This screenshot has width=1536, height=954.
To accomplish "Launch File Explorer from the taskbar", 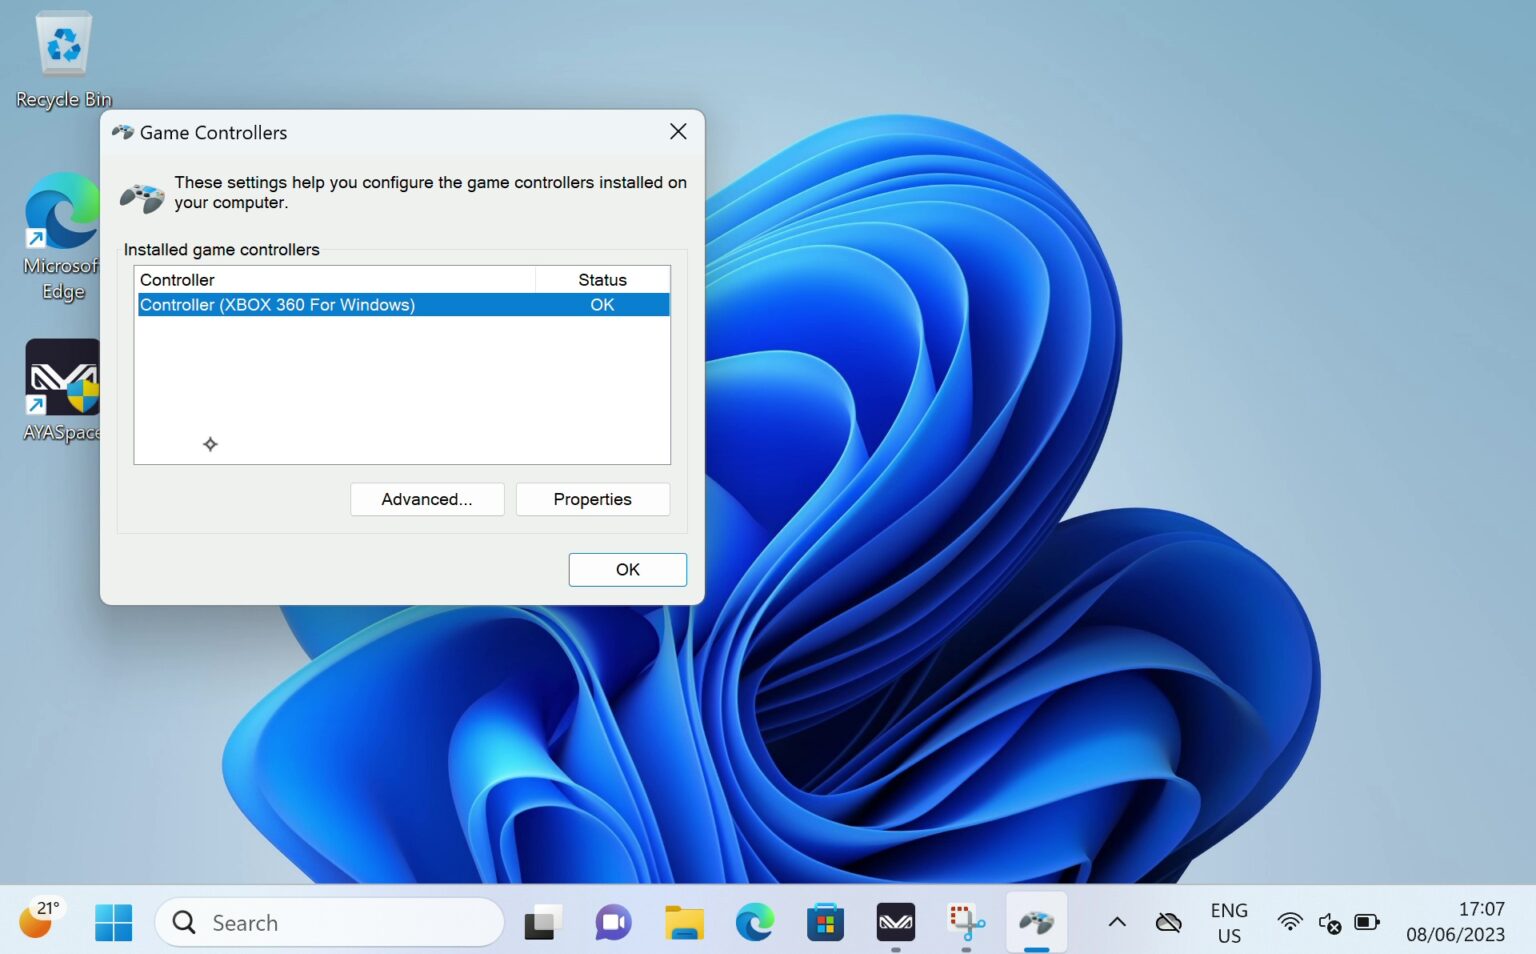I will (x=684, y=922).
